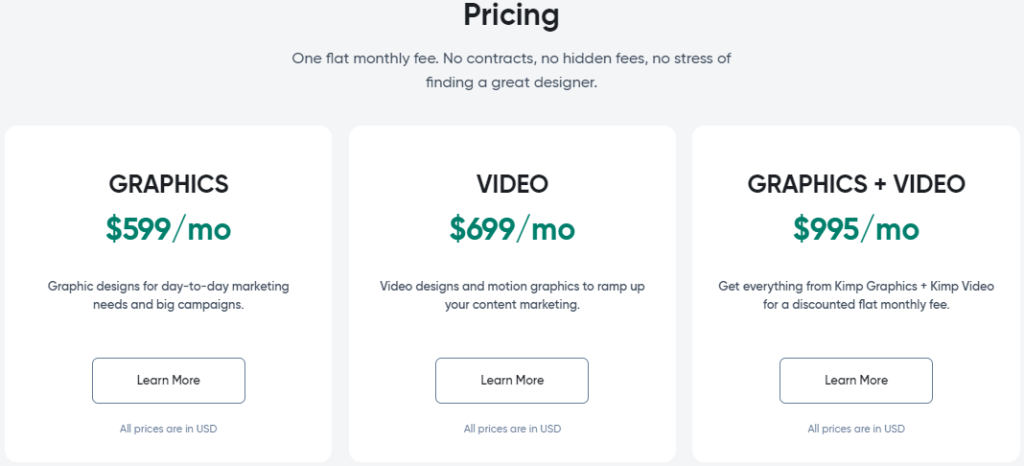Click the main Pricing heading
This screenshot has width=1024, height=466.
(511, 16)
